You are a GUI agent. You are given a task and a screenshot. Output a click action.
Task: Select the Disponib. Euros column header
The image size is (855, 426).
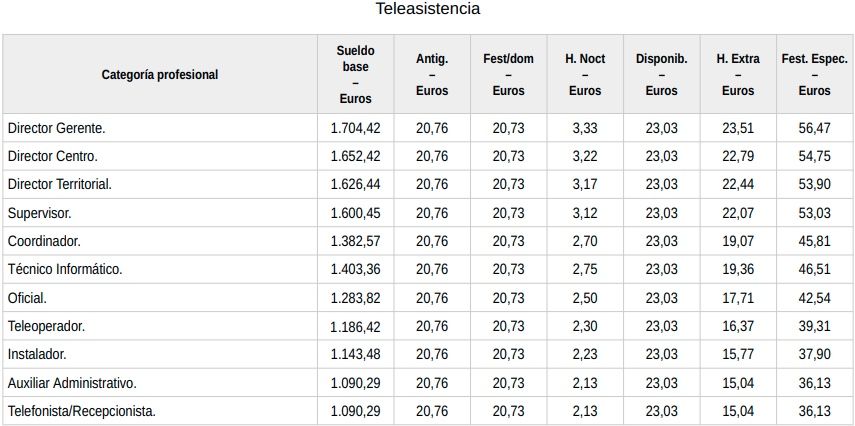pyautogui.click(x=661, y=75)
